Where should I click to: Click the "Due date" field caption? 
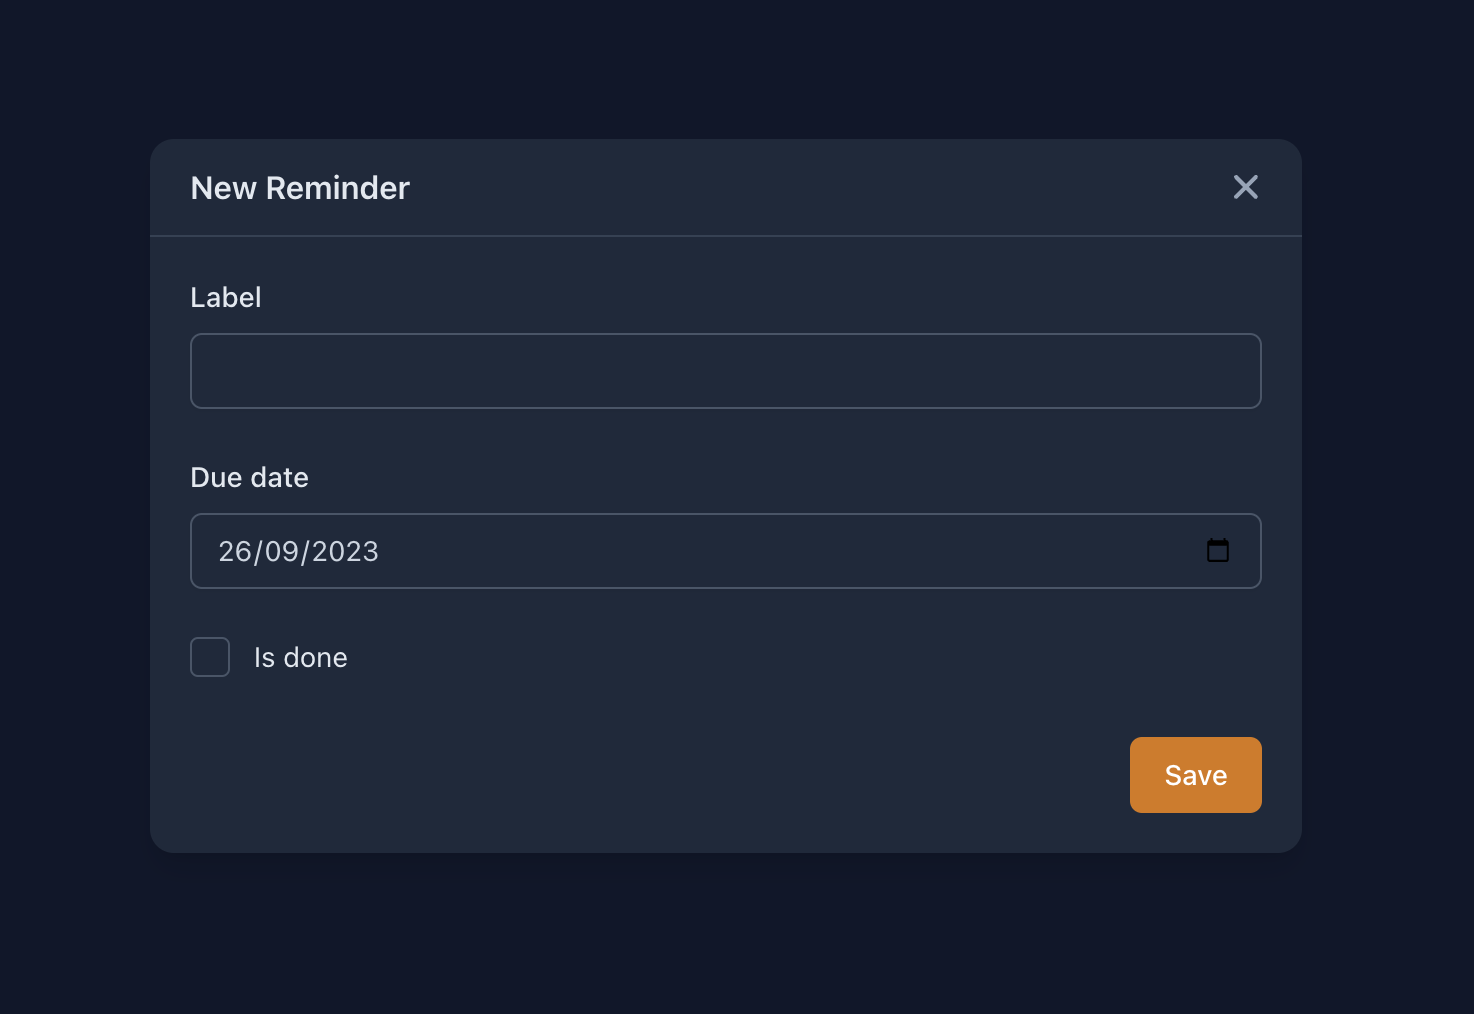click(x=249, y=478)
